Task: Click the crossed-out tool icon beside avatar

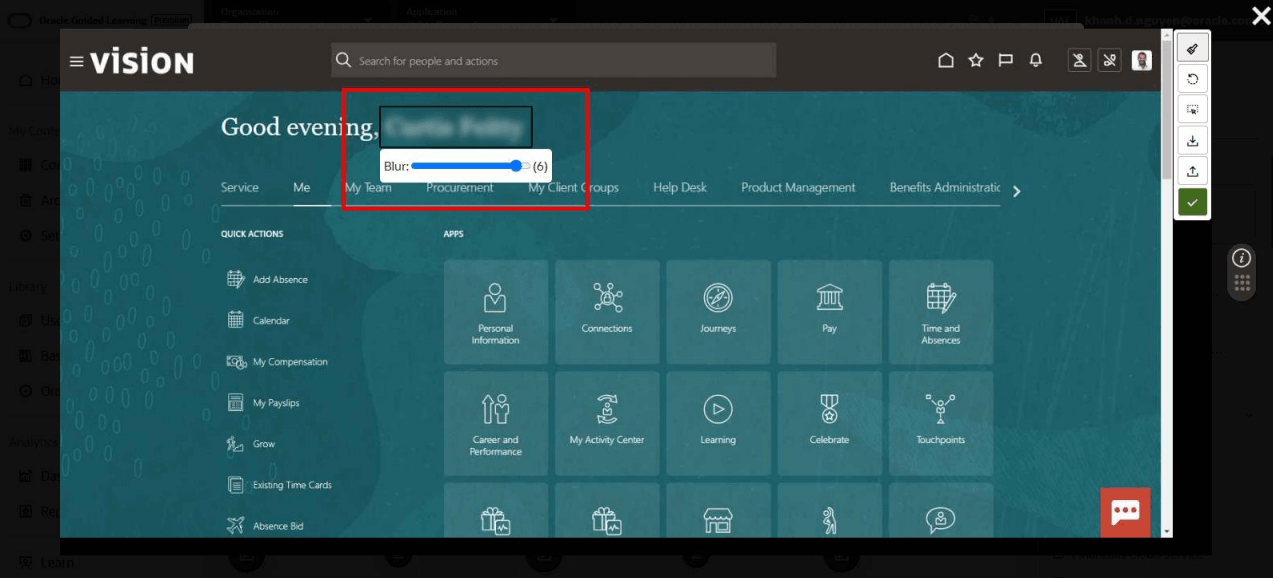Action: pyautogui.click(x=1109, y=61)
